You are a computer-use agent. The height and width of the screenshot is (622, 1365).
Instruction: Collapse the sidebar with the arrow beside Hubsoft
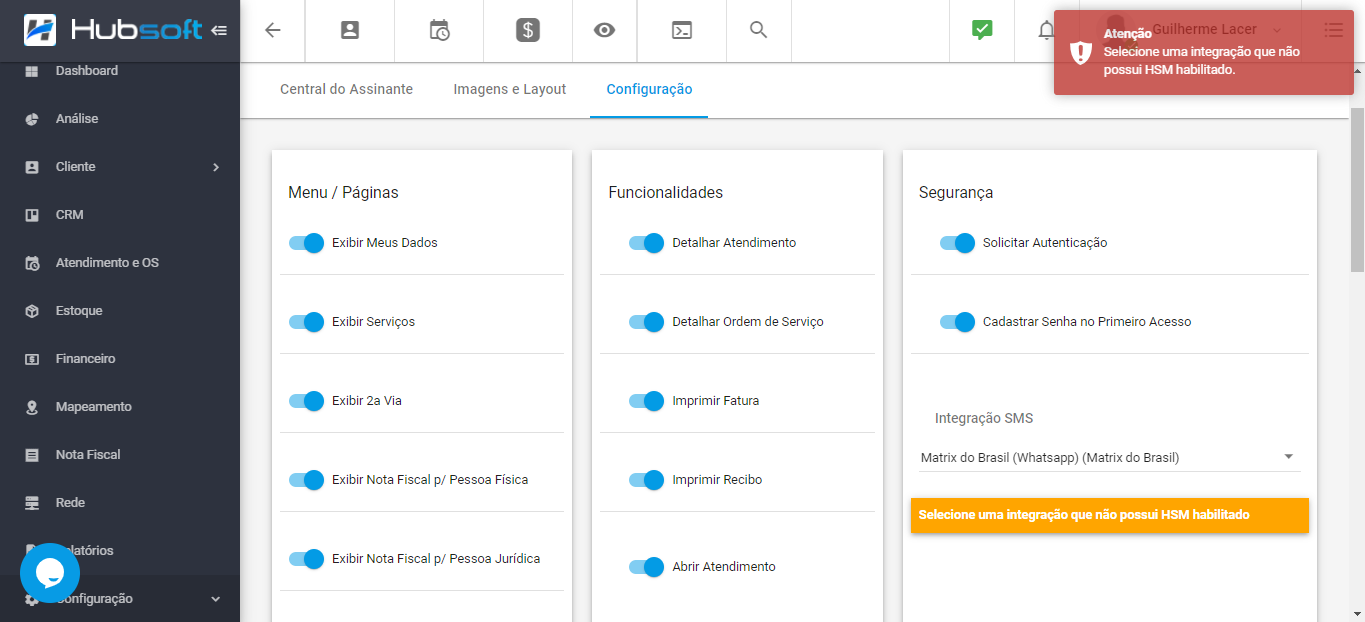click(x=219, y=30)
